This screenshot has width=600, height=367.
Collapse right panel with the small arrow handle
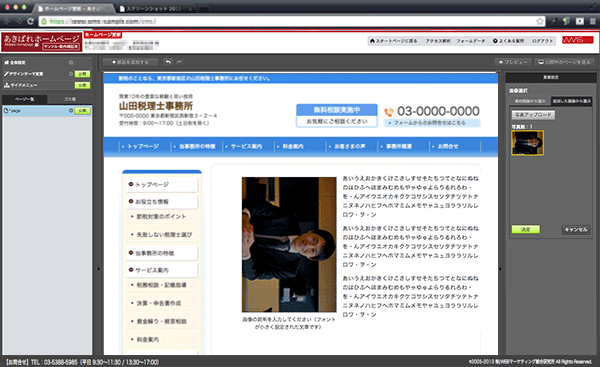[500, 269]
